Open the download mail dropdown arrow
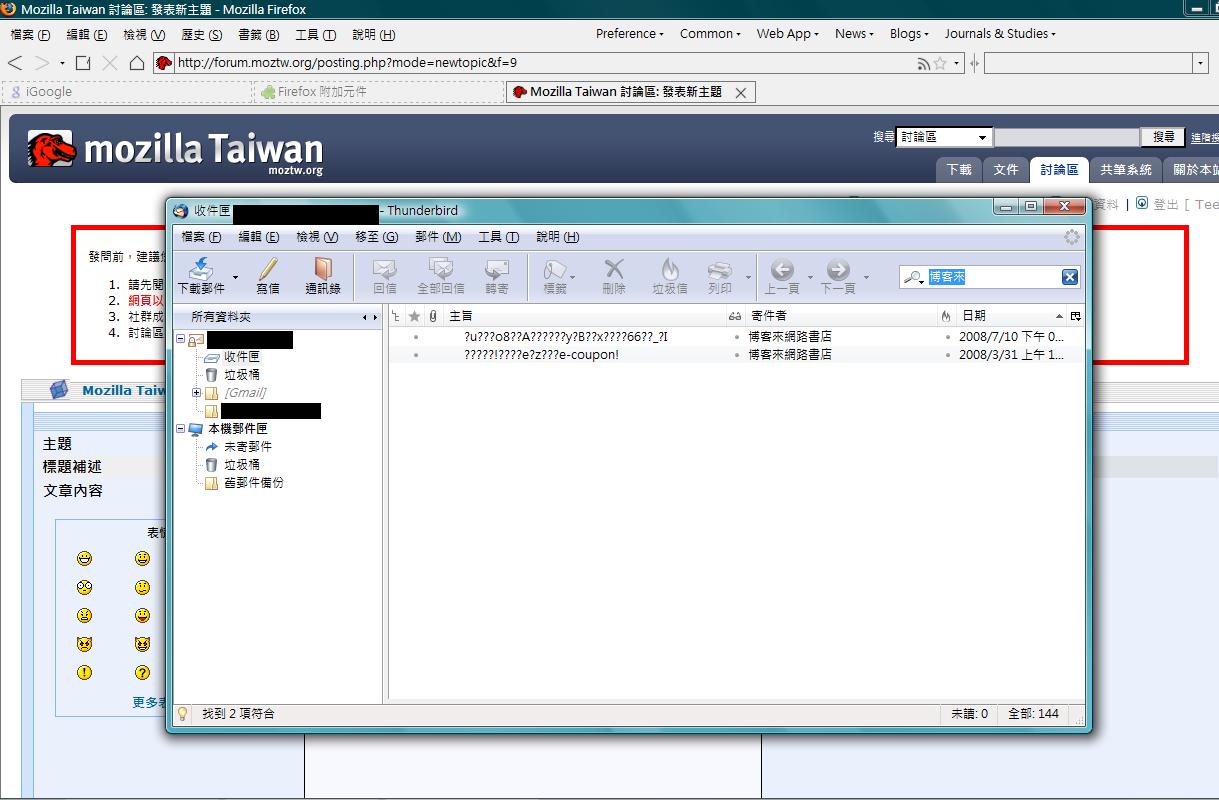The image size is (1219, 800). (236, 277)
